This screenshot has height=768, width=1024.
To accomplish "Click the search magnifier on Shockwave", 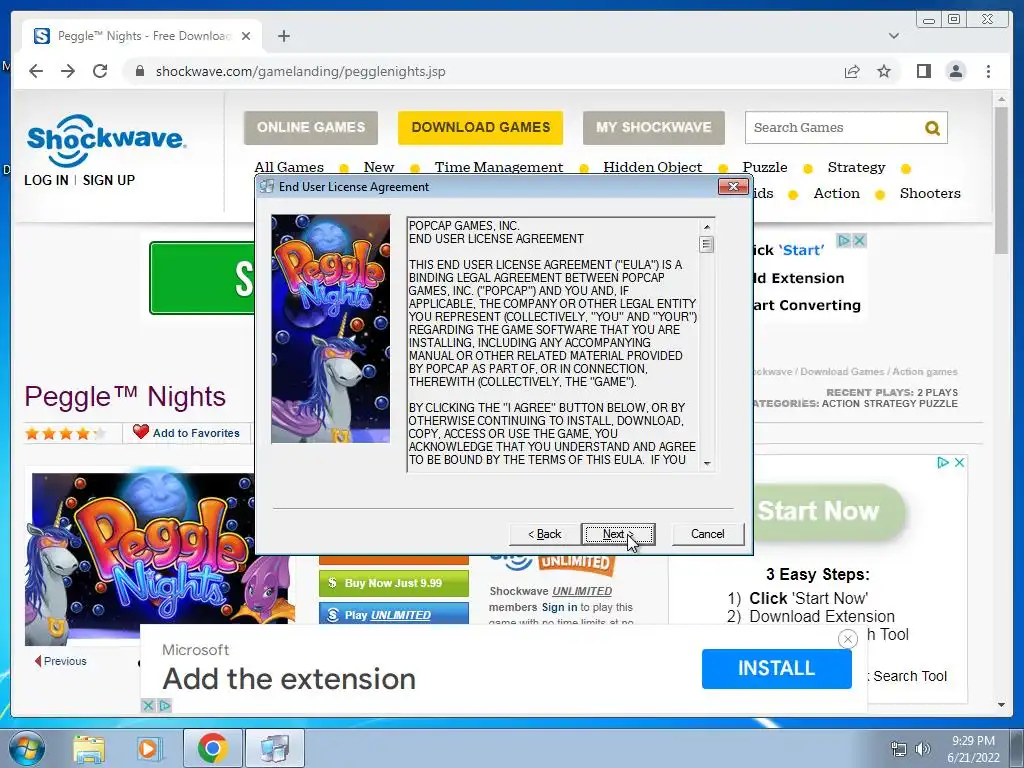I will tap(932, 128).
